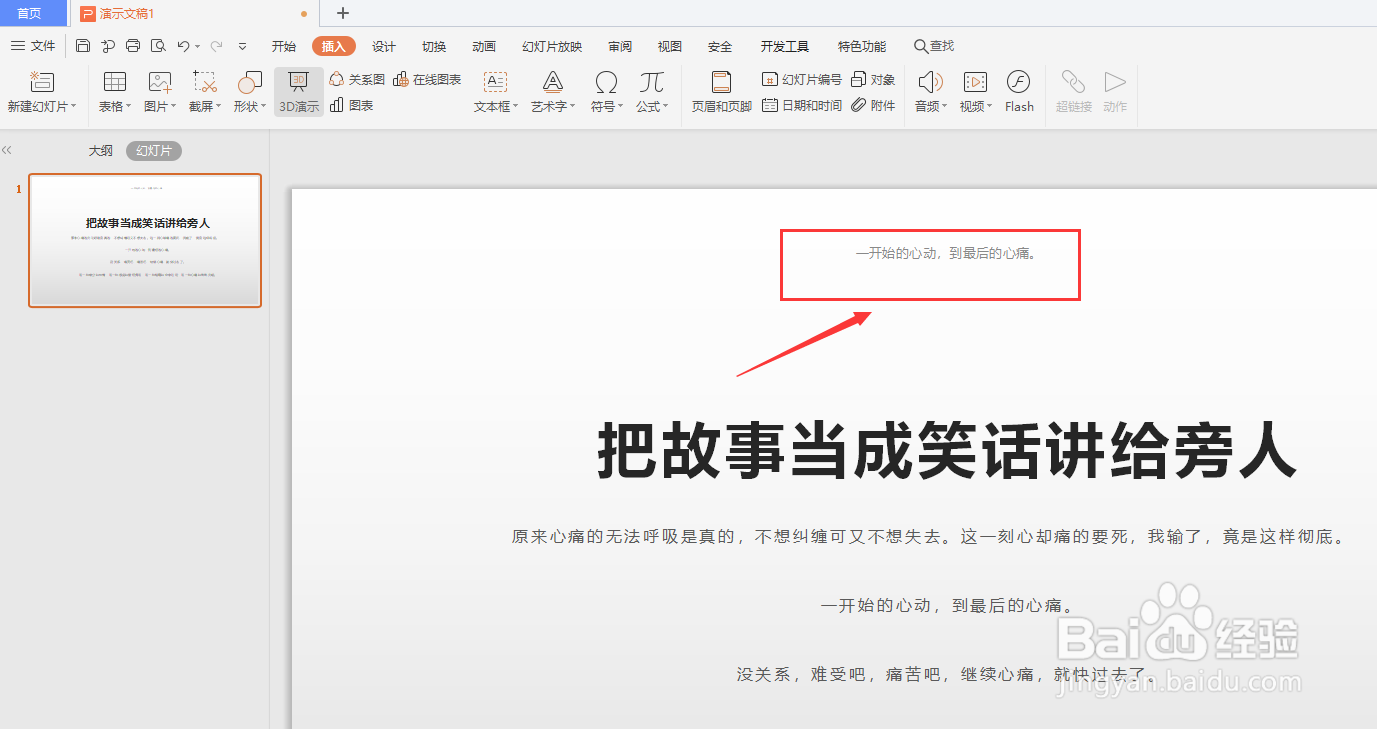This screenshot has width=1377, height=729.
Task: Click the 3D演示 button
Action: 299,92
